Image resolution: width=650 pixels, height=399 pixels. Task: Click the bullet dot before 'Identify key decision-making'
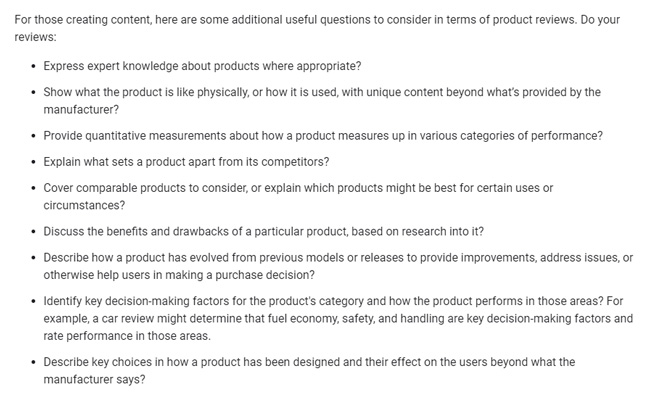(x=34, y=301)
